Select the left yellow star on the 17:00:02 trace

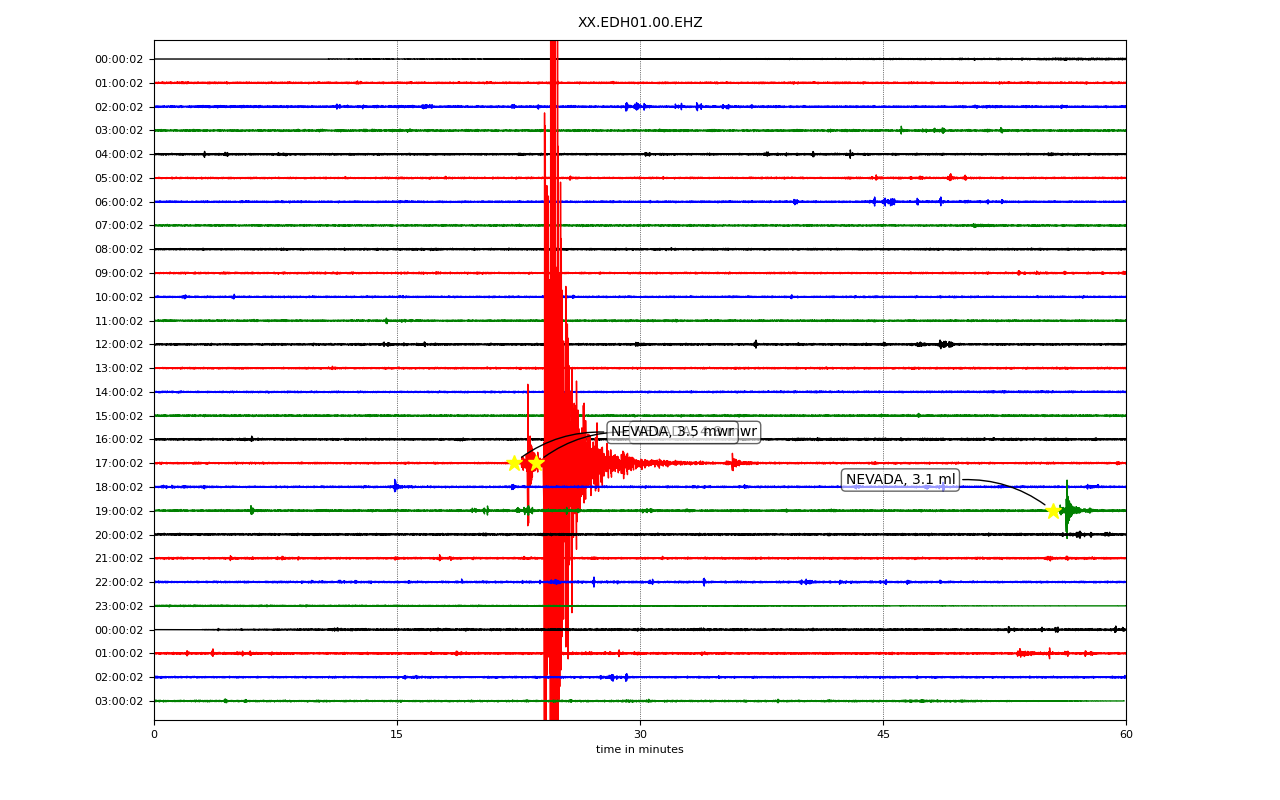coord(514,463)
